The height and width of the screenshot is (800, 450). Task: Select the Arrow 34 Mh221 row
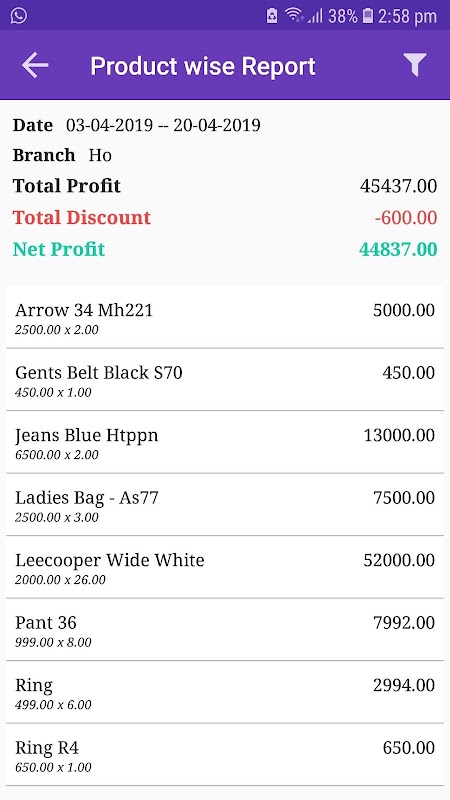[225, 317]
